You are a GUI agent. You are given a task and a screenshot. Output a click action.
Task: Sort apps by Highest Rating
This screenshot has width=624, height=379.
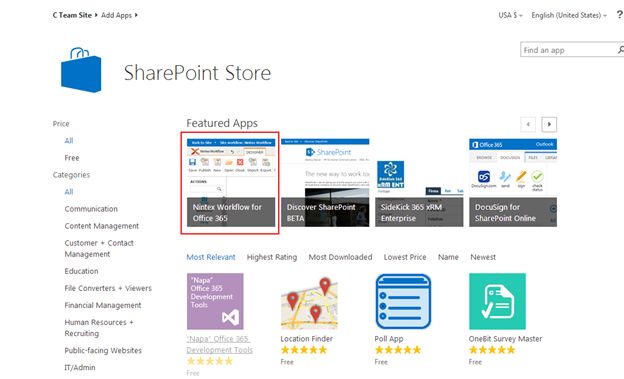tap(272, 257)
